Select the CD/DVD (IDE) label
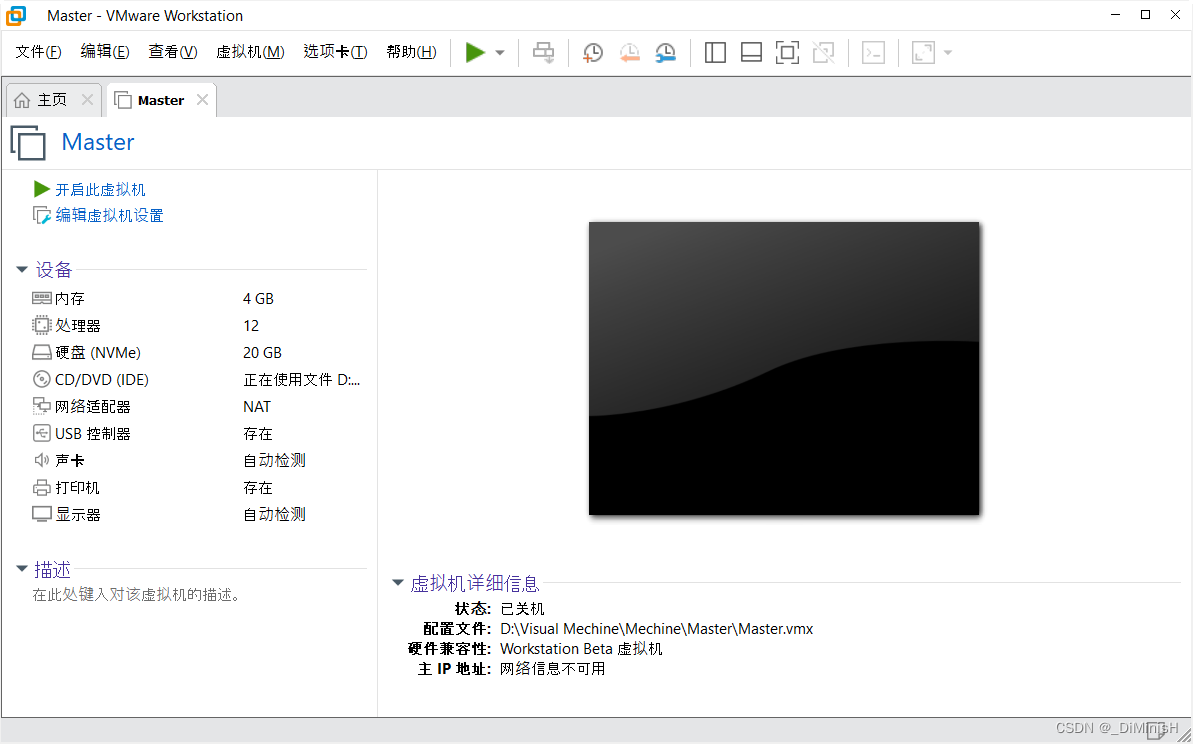This screenshot has height=744, width=1193. [x=102, y=380]
